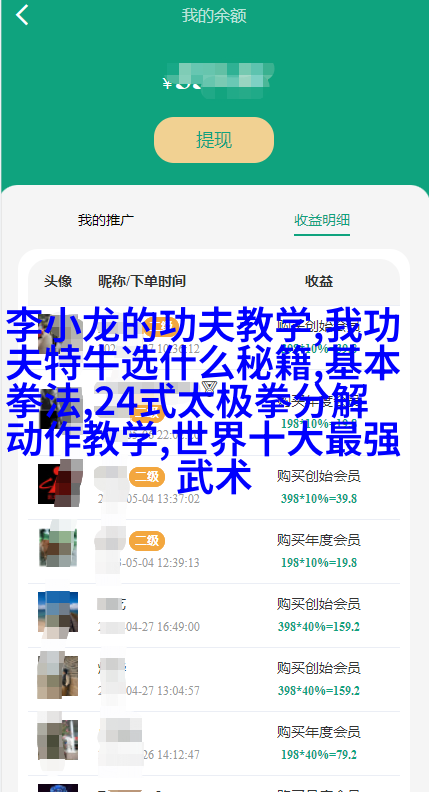The image size is (429, 792).
Task: Tap 二级 badge in the 13:37:02 row
Action: (x=147, y=477)
